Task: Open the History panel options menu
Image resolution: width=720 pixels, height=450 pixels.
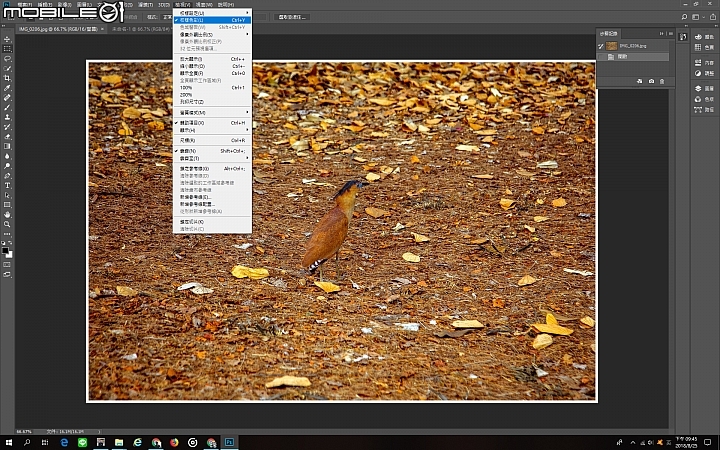Action: point(671,34)
